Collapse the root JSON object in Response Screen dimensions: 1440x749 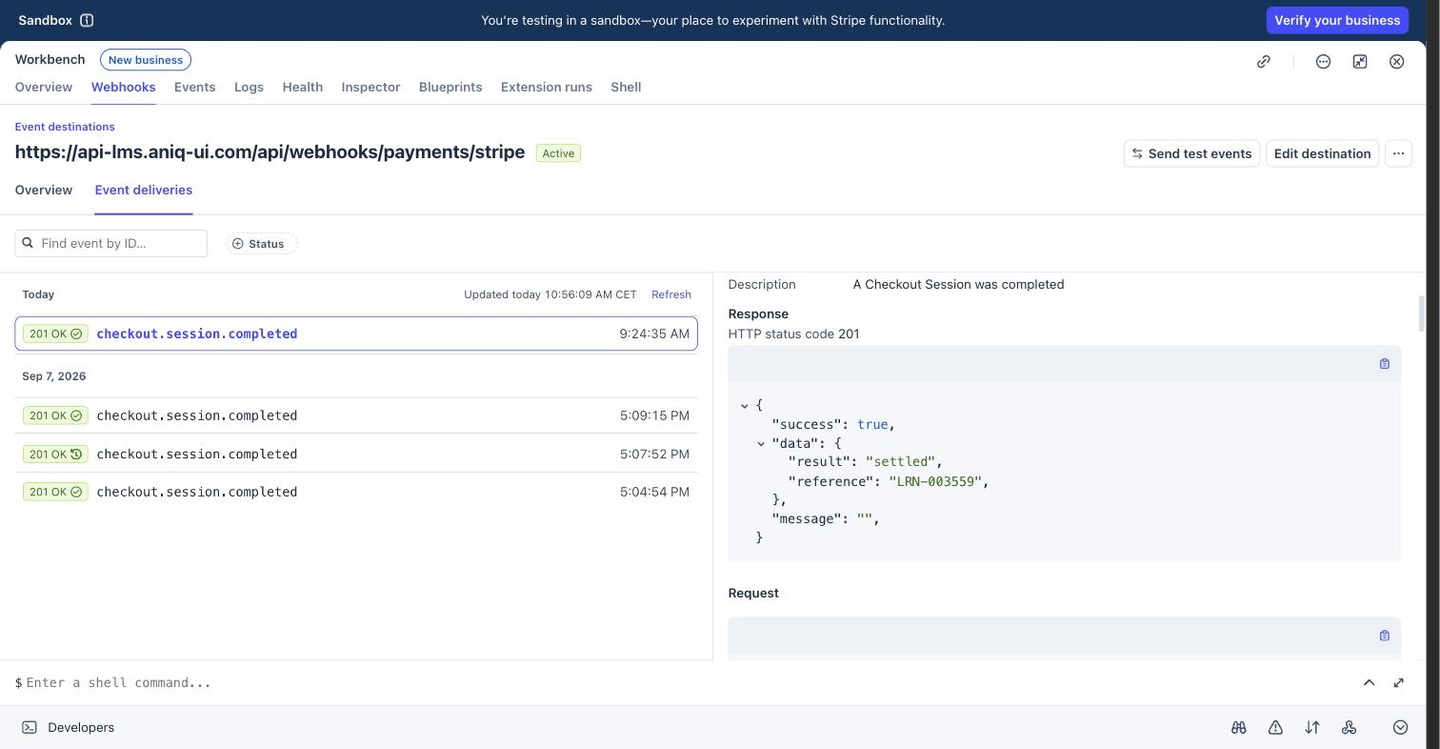click(x=745, y=405)
